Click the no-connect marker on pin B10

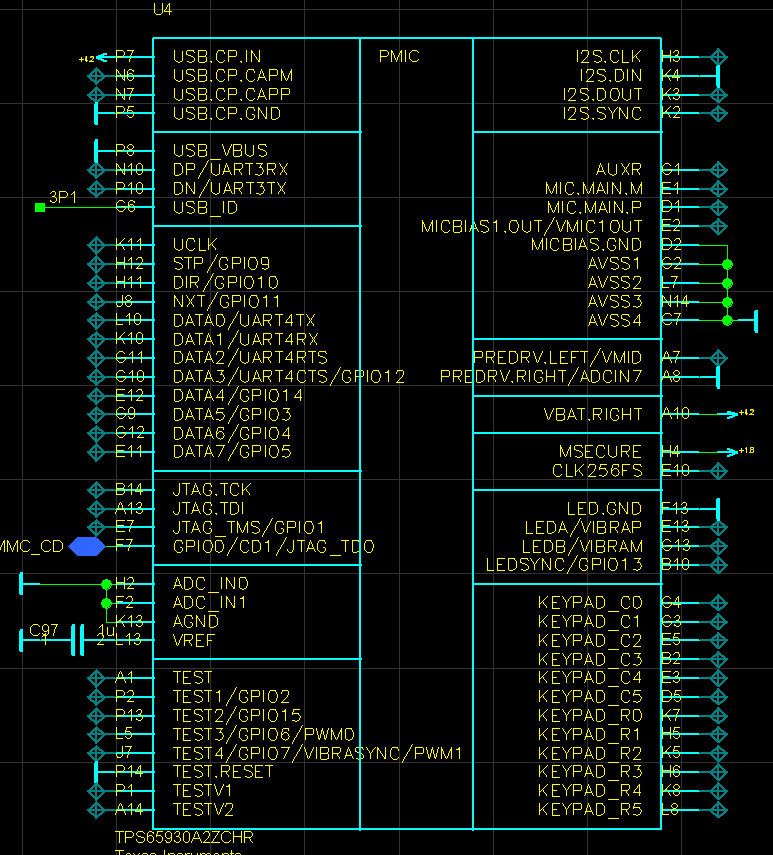718,565
